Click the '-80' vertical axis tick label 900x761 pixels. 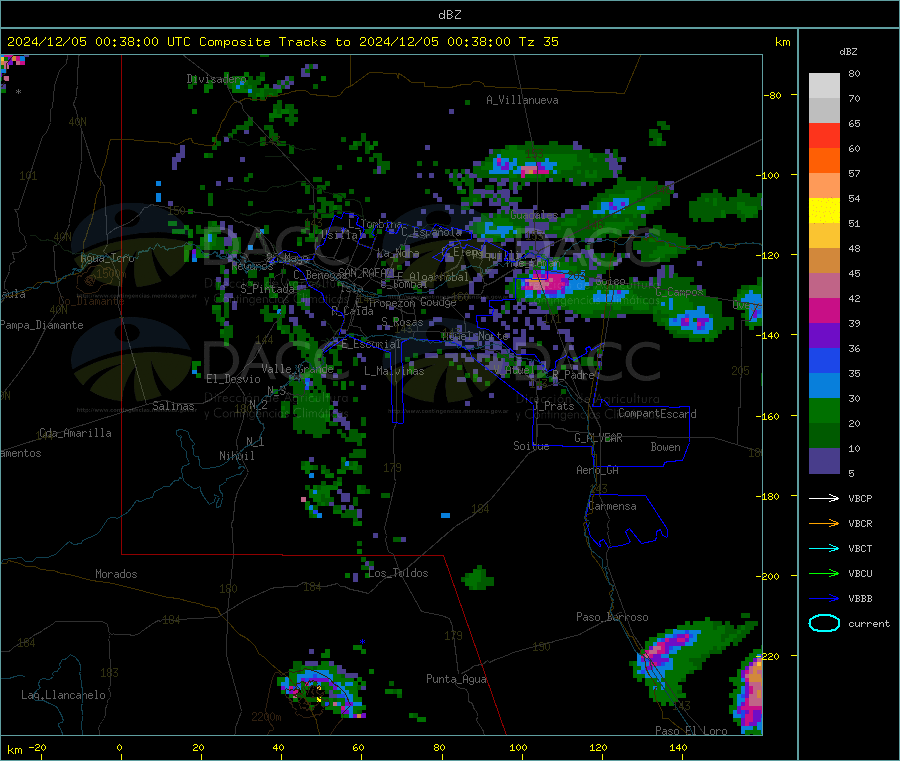(773, 95)
